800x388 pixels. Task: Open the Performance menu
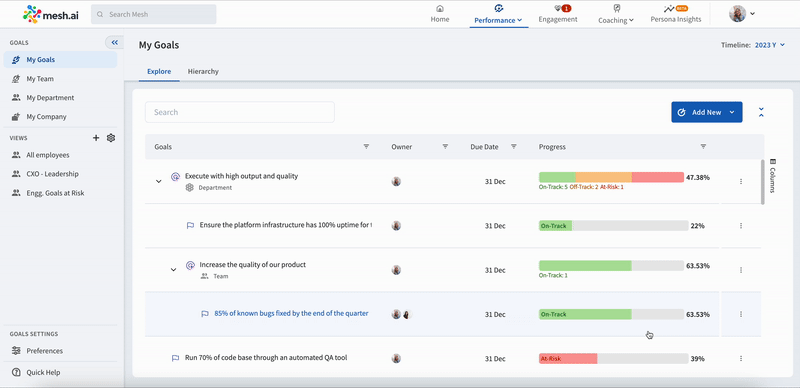[x=498, y=14]
